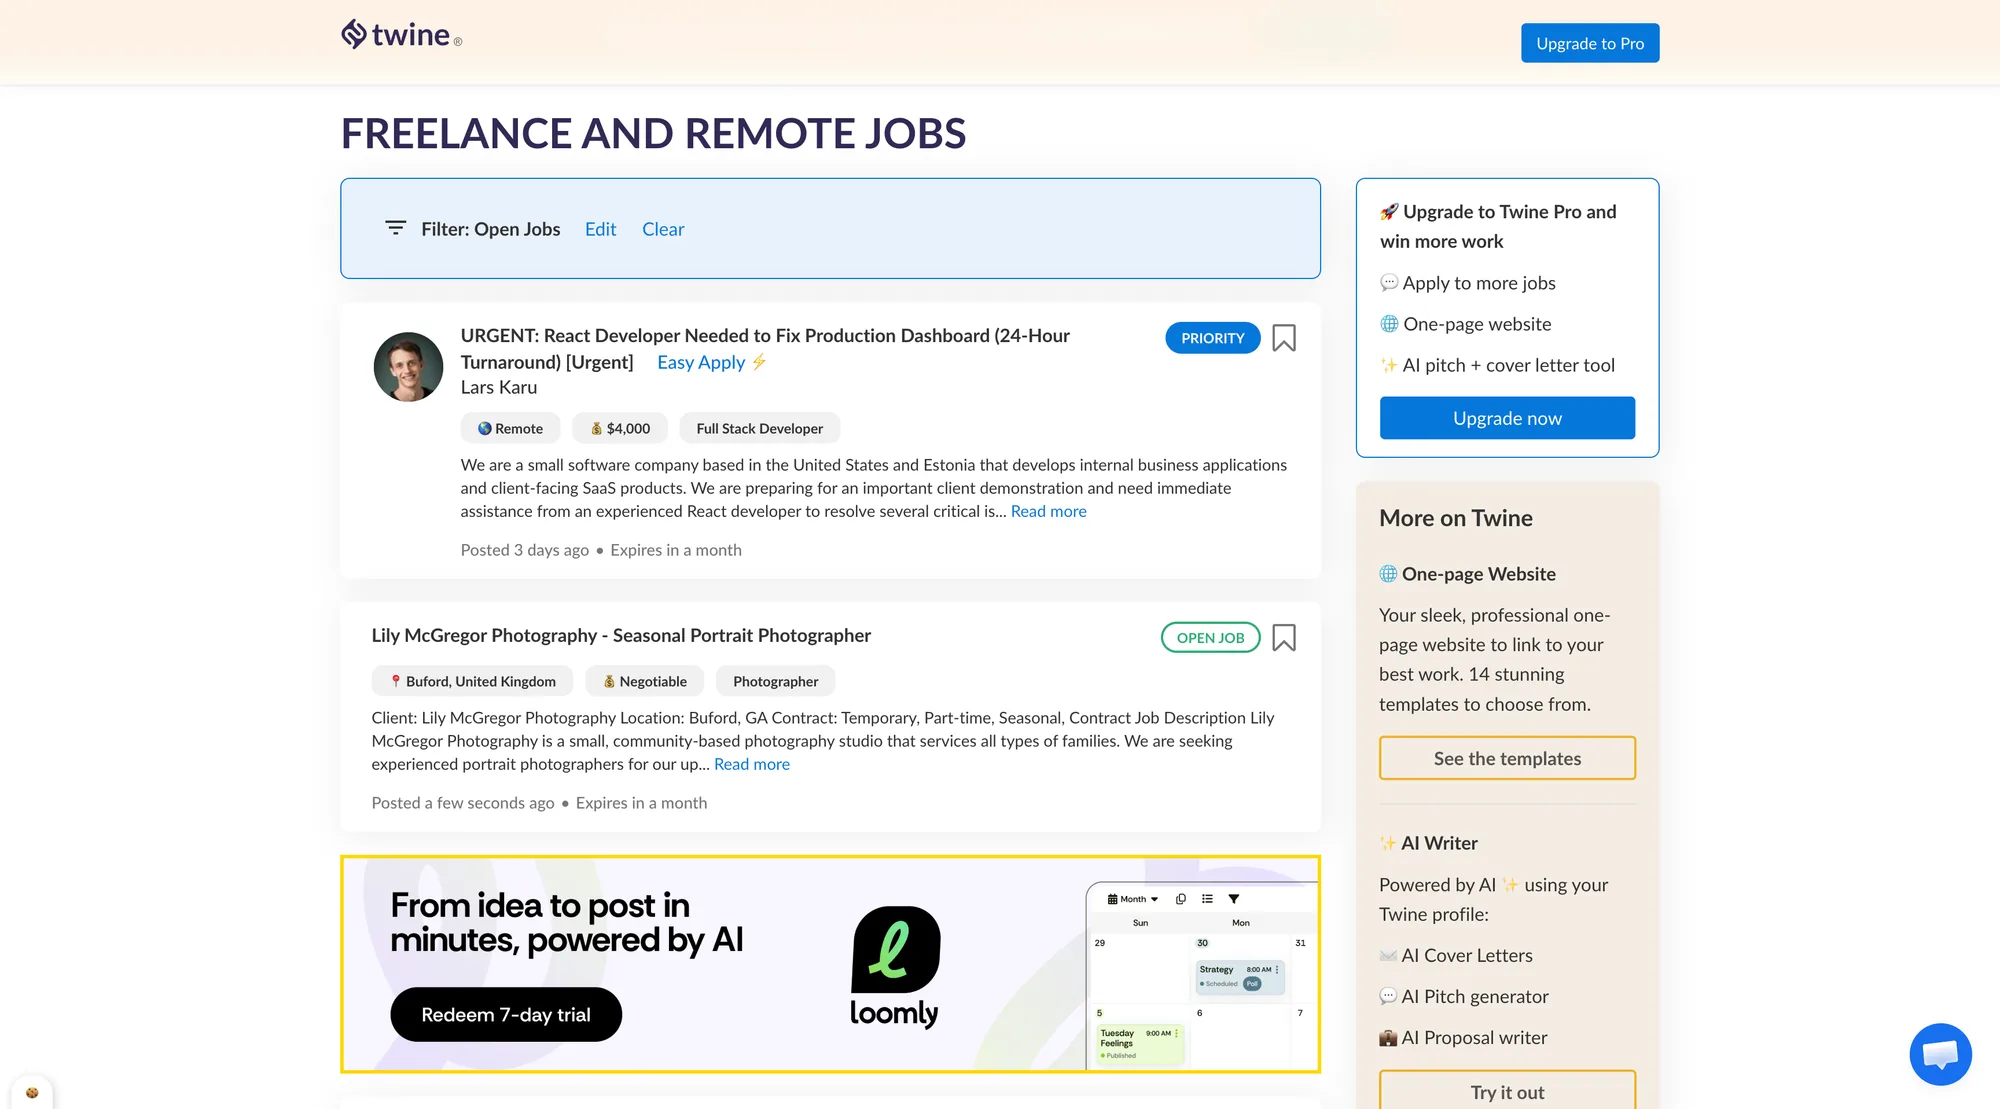Viewport: 2000px width, 1109px height.
Task: Select the Buford, United Kingdom tag
Action: tap(472, 681)
